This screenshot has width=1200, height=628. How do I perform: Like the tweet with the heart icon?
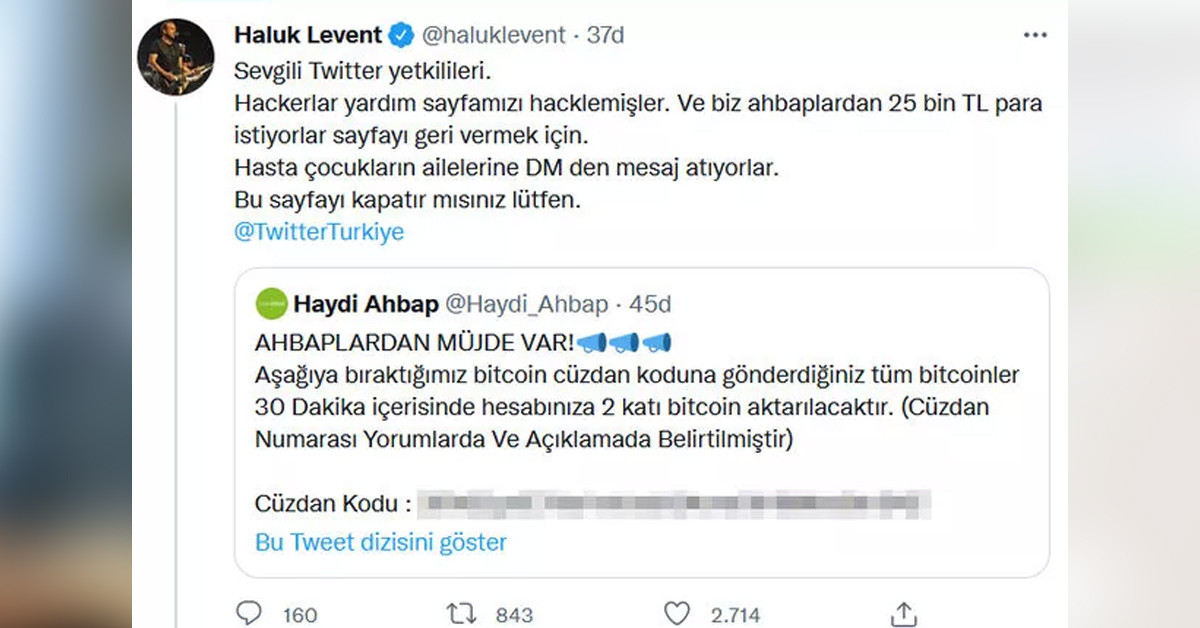click(678, 613)
